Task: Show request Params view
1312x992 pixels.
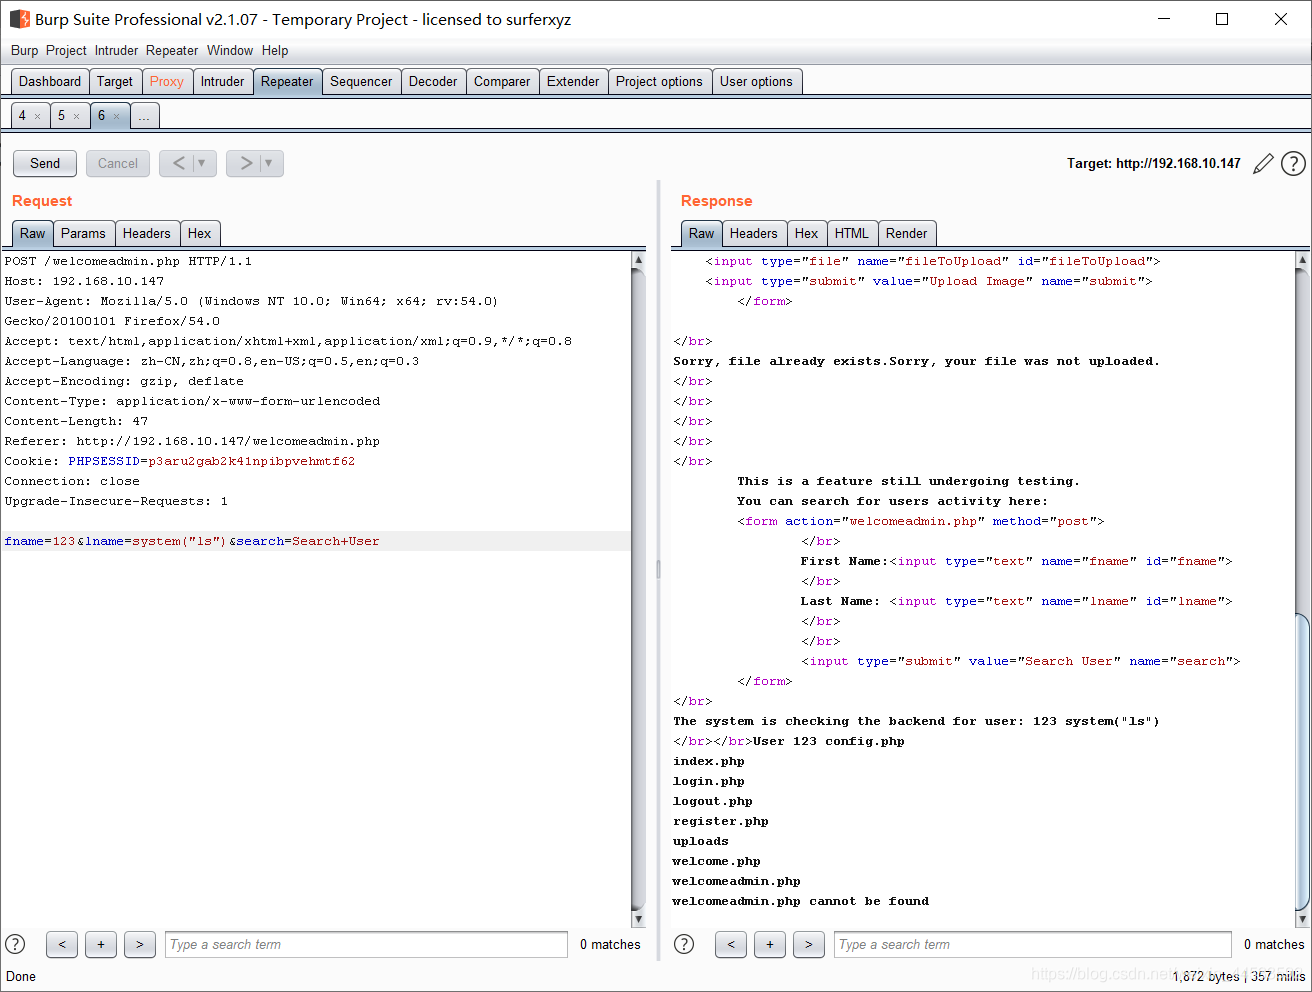Action: [83, 233]
